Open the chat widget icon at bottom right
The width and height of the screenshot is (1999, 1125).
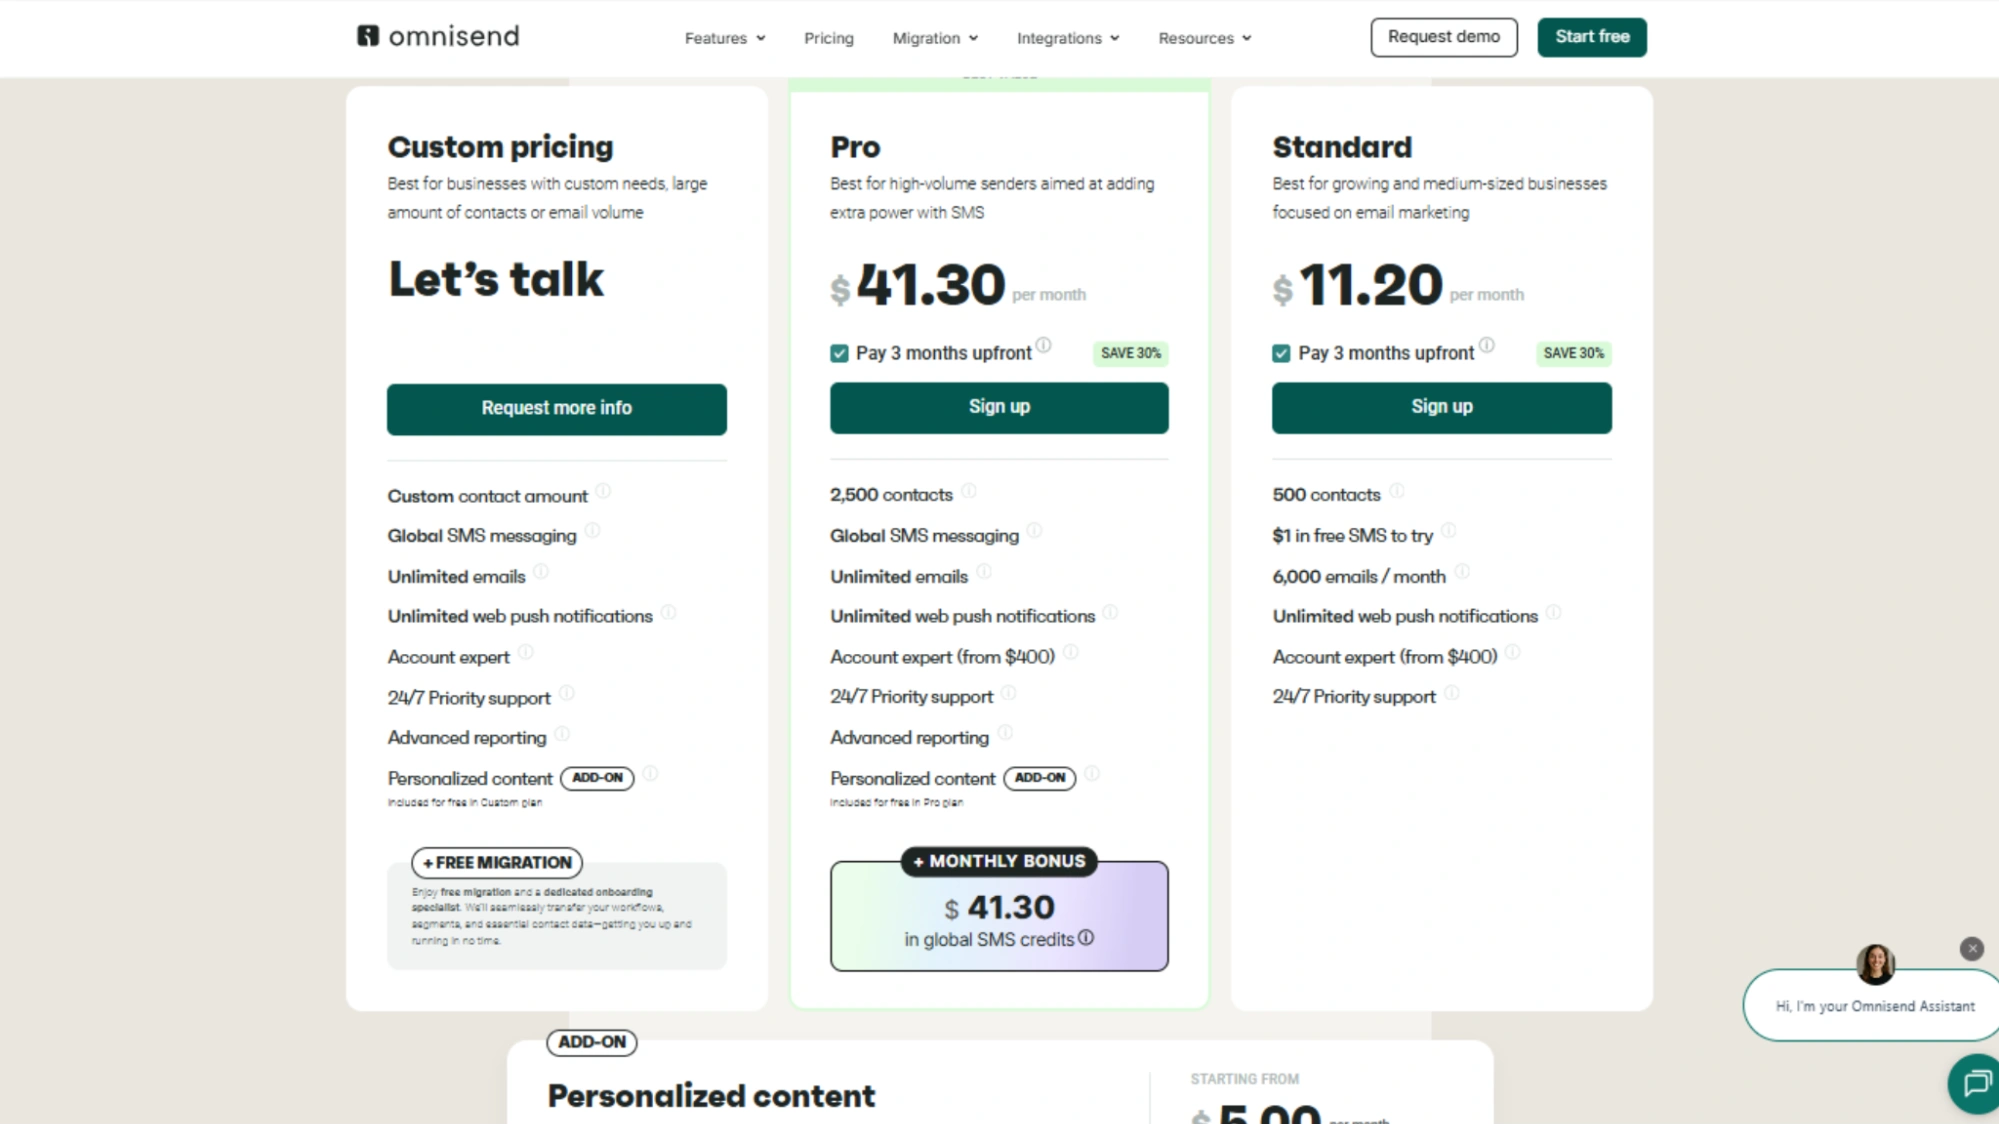point(1974,1083)
